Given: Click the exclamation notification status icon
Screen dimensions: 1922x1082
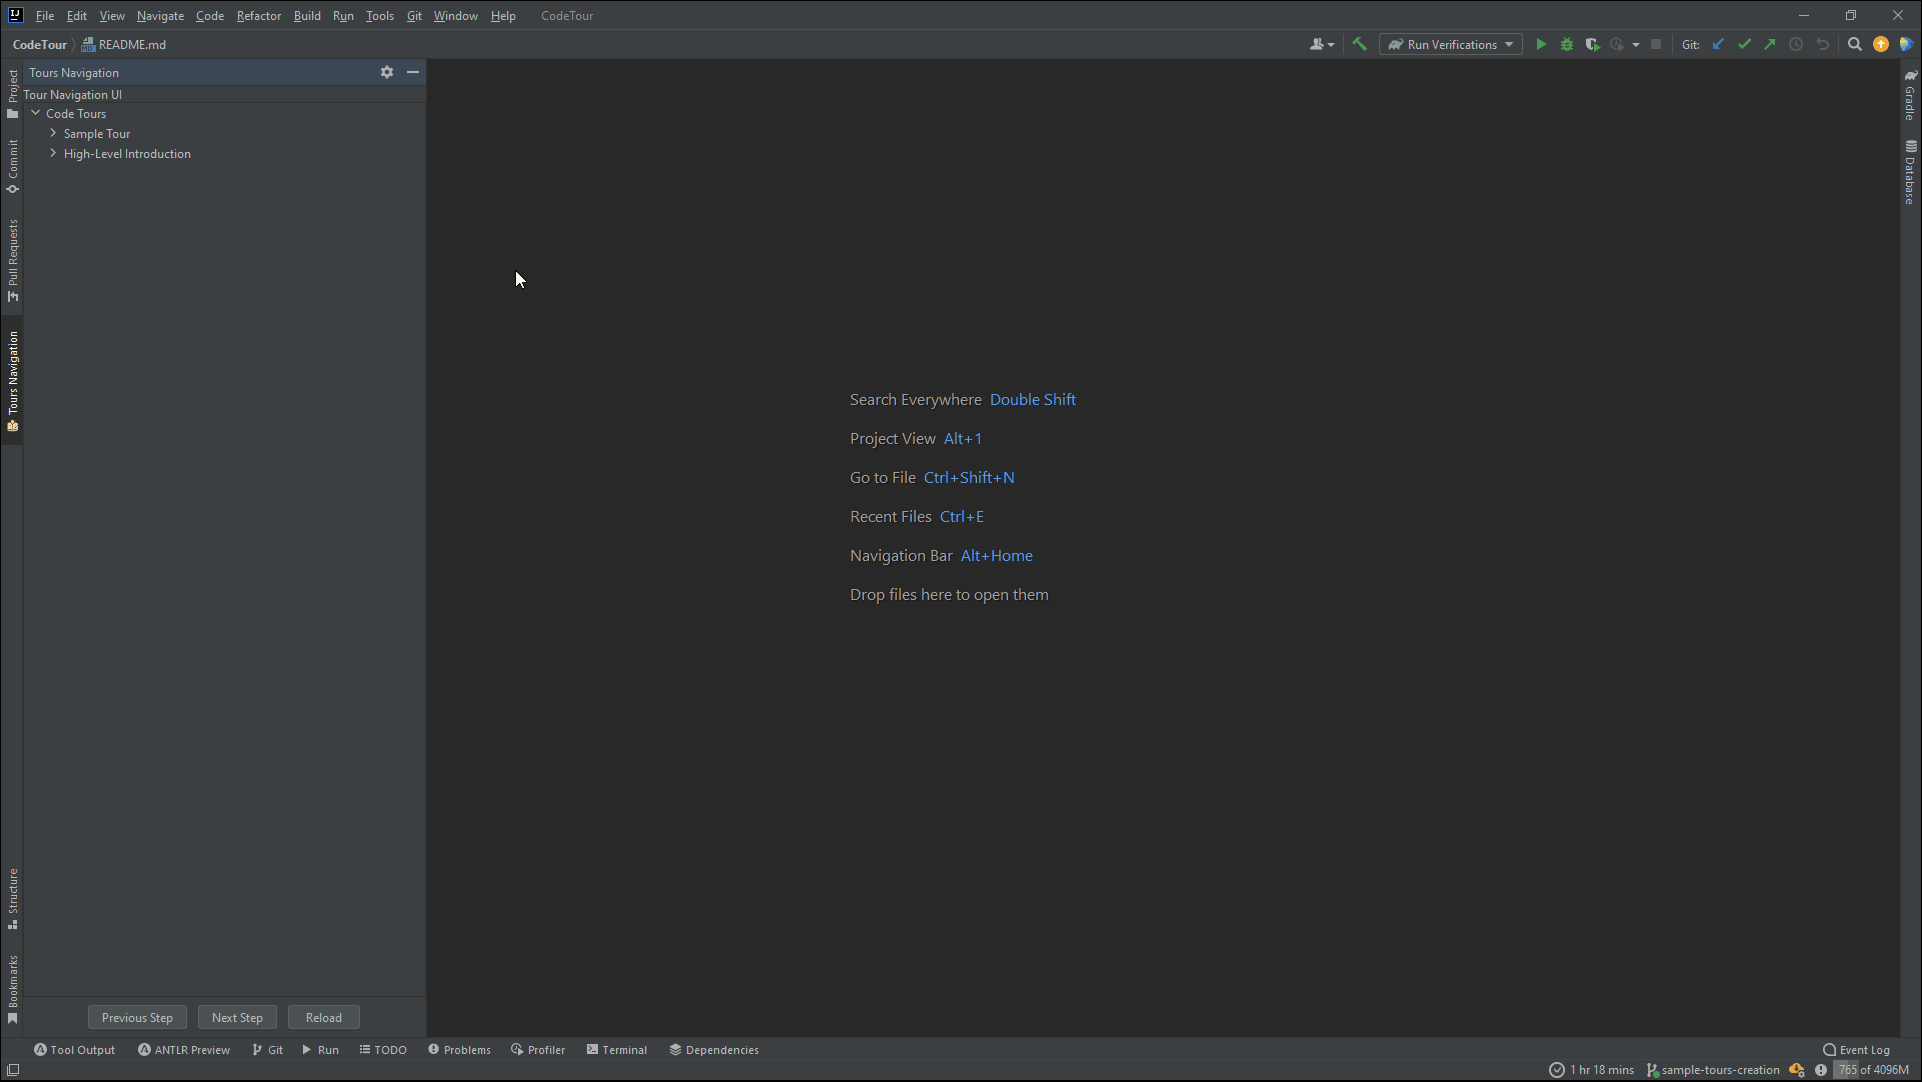Looking at the screenshot, I should (1821, 1070).
